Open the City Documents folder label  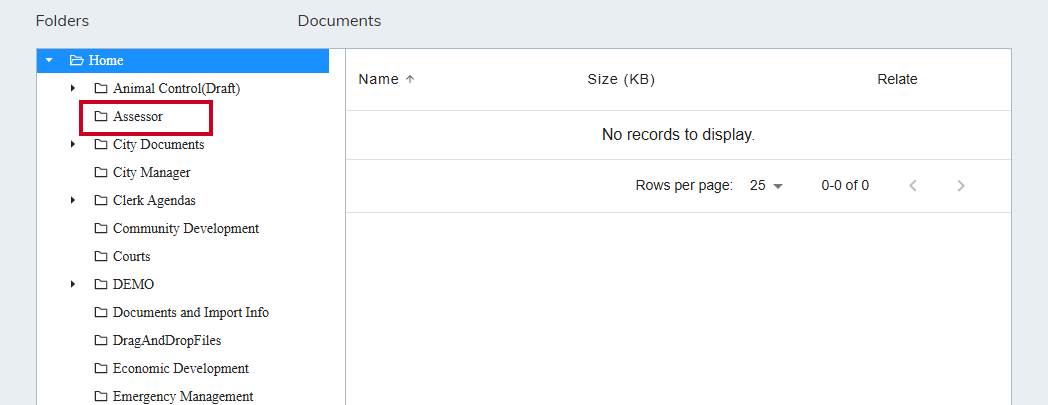[x=158, y=144]
